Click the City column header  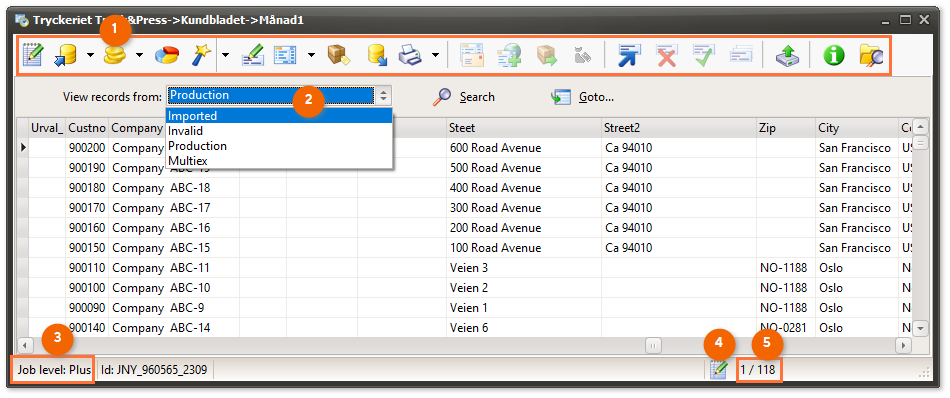tap(857, 128)
